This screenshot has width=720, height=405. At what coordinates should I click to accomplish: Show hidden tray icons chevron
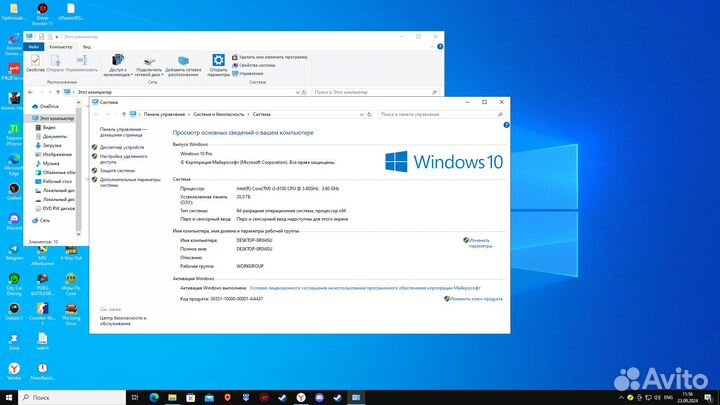(621, 398)
